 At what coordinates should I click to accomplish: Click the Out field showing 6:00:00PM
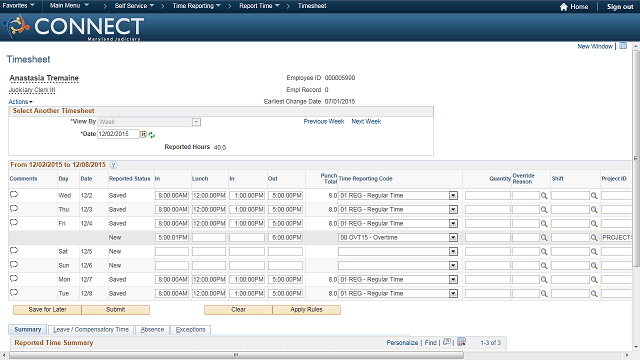[285, 238]
